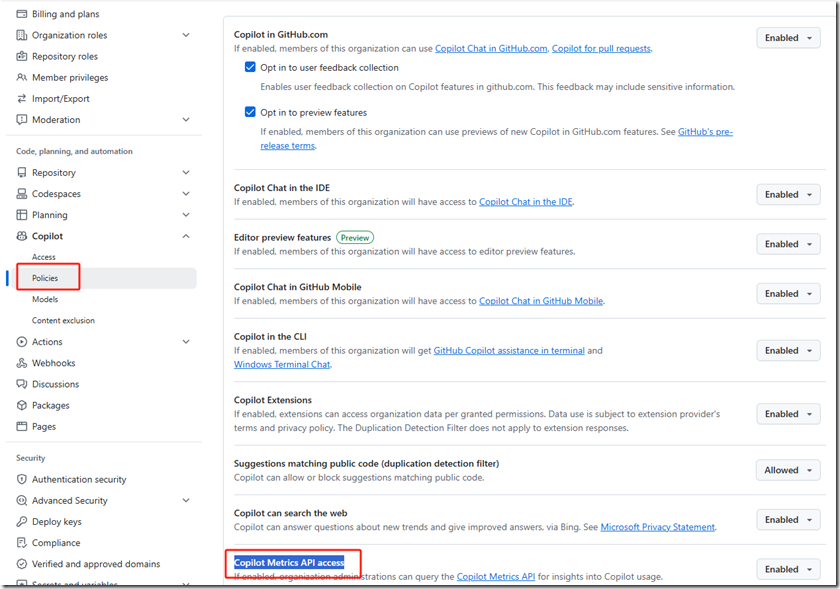Expand the Codespaces section chevron
Image resolution: width=840 pixels, height=589 pixels.
pyautogui.click(x=186, y=193)
